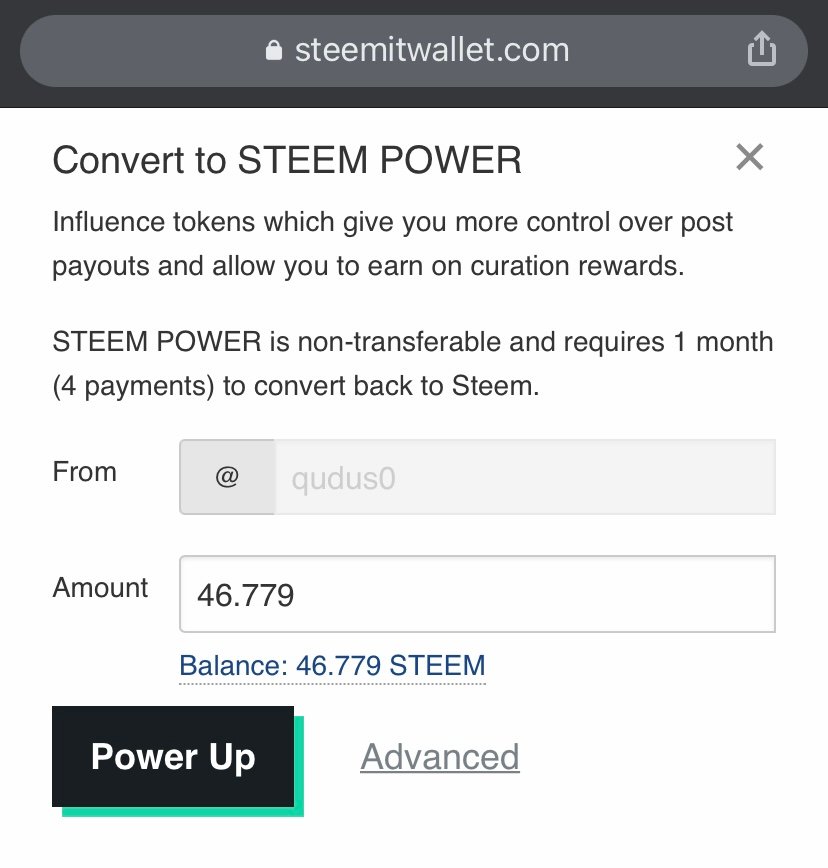Image resolution: width=828 pixels, height=868 pixels.
Task: Open the Advanced link
Action: click(440, 756)
